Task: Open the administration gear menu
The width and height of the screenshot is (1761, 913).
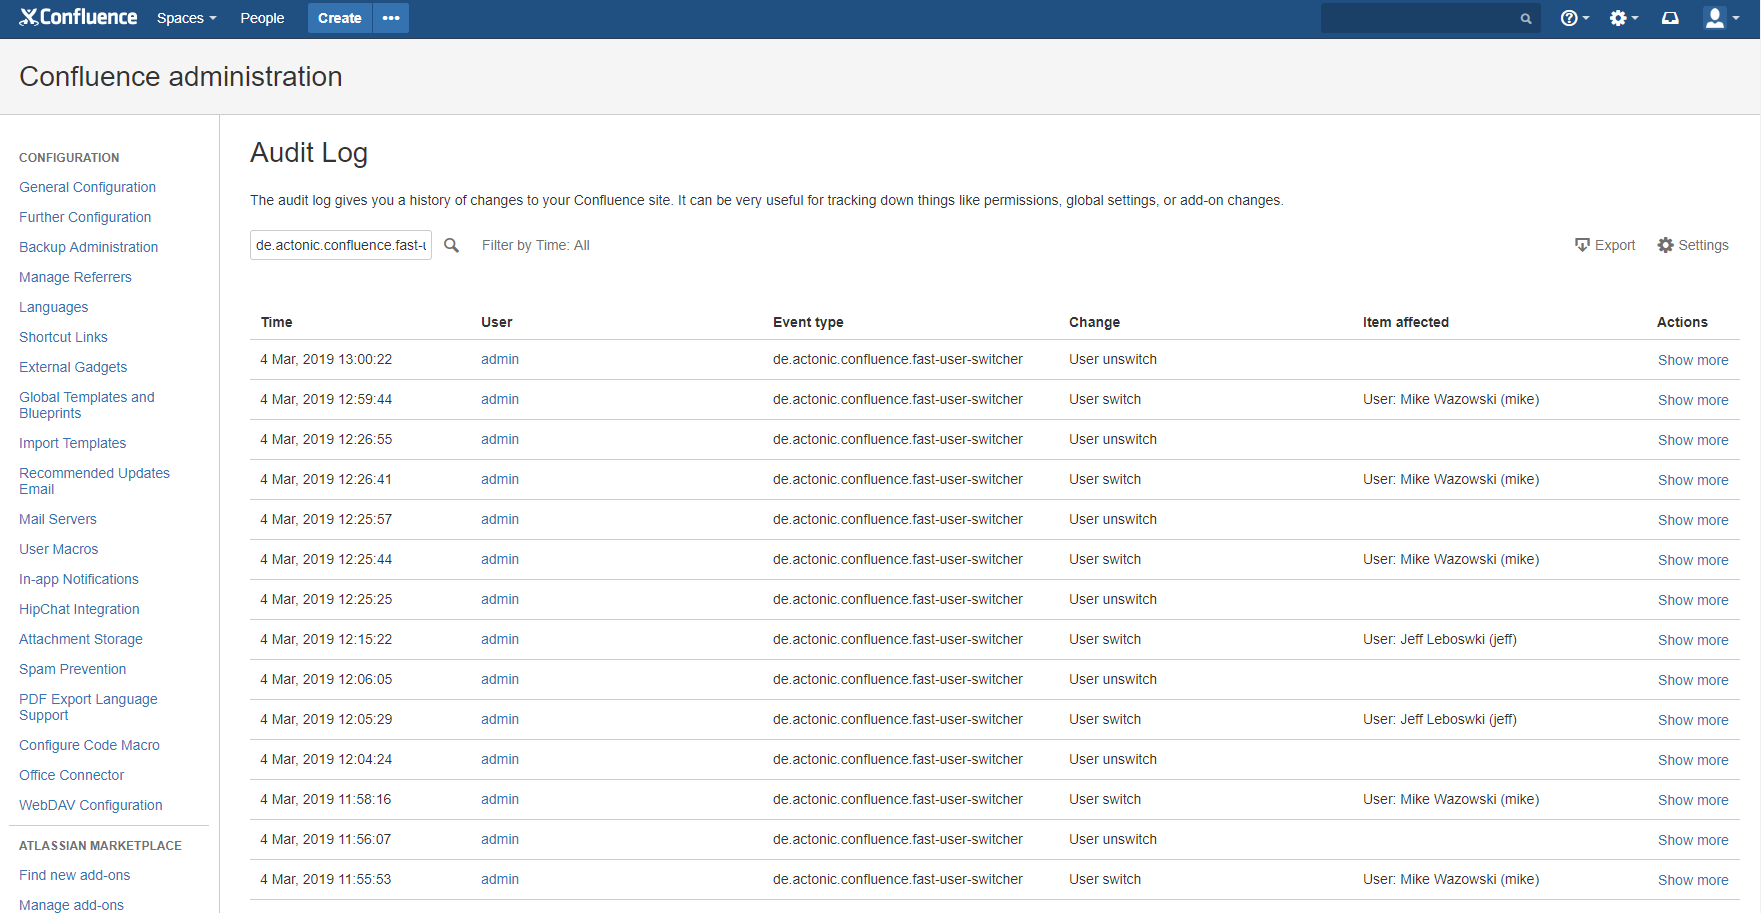Action: [x=1623, y=18]
